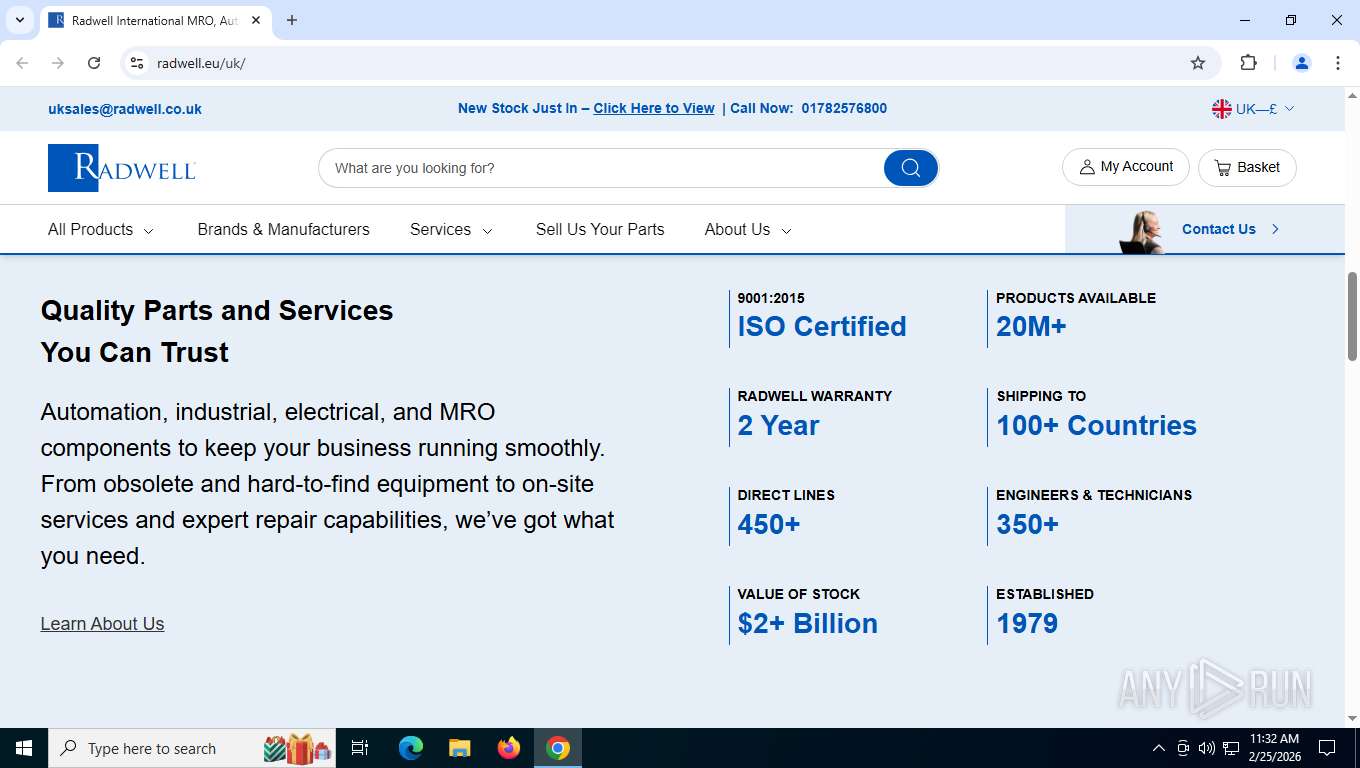Open a new tab with plus button
1360x768 pixels.
click(x=292, y=20)
